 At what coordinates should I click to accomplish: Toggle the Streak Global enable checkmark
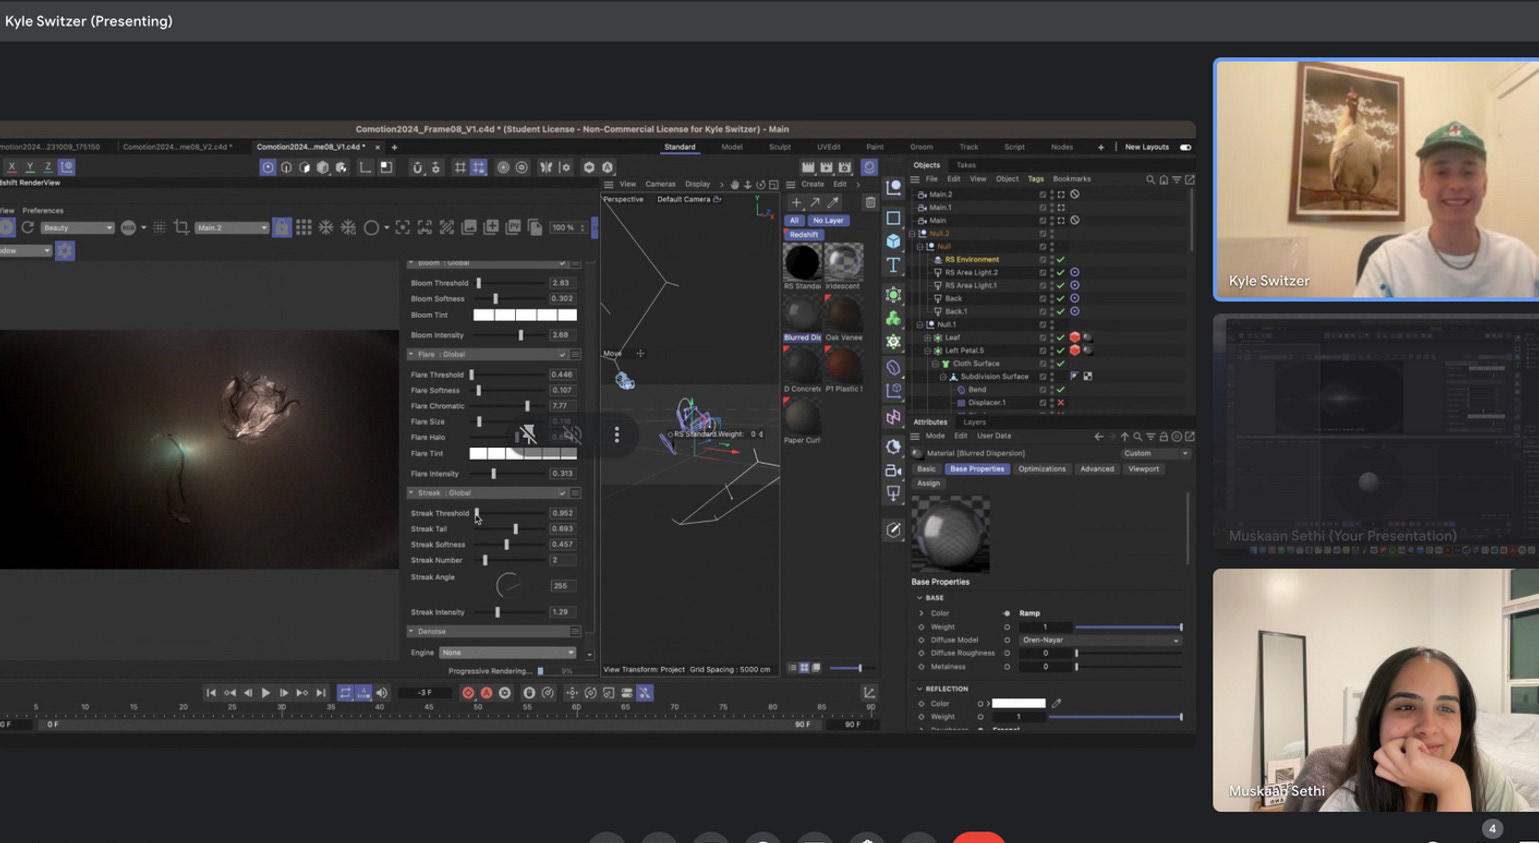(562, 493)
